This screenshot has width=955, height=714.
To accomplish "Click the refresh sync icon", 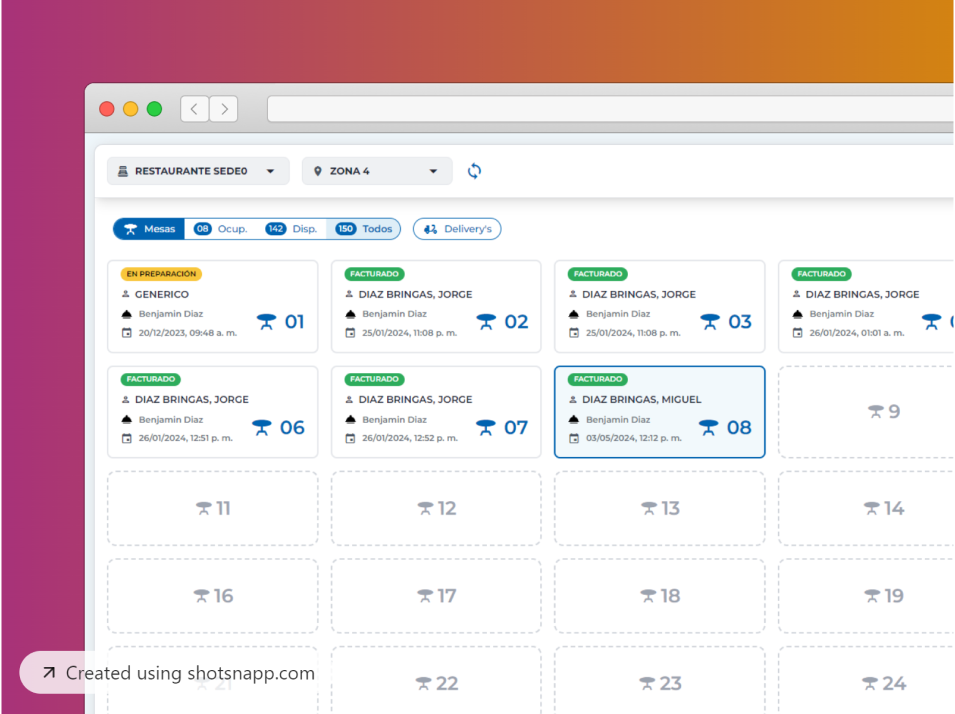I will click(x=474, y=171).
